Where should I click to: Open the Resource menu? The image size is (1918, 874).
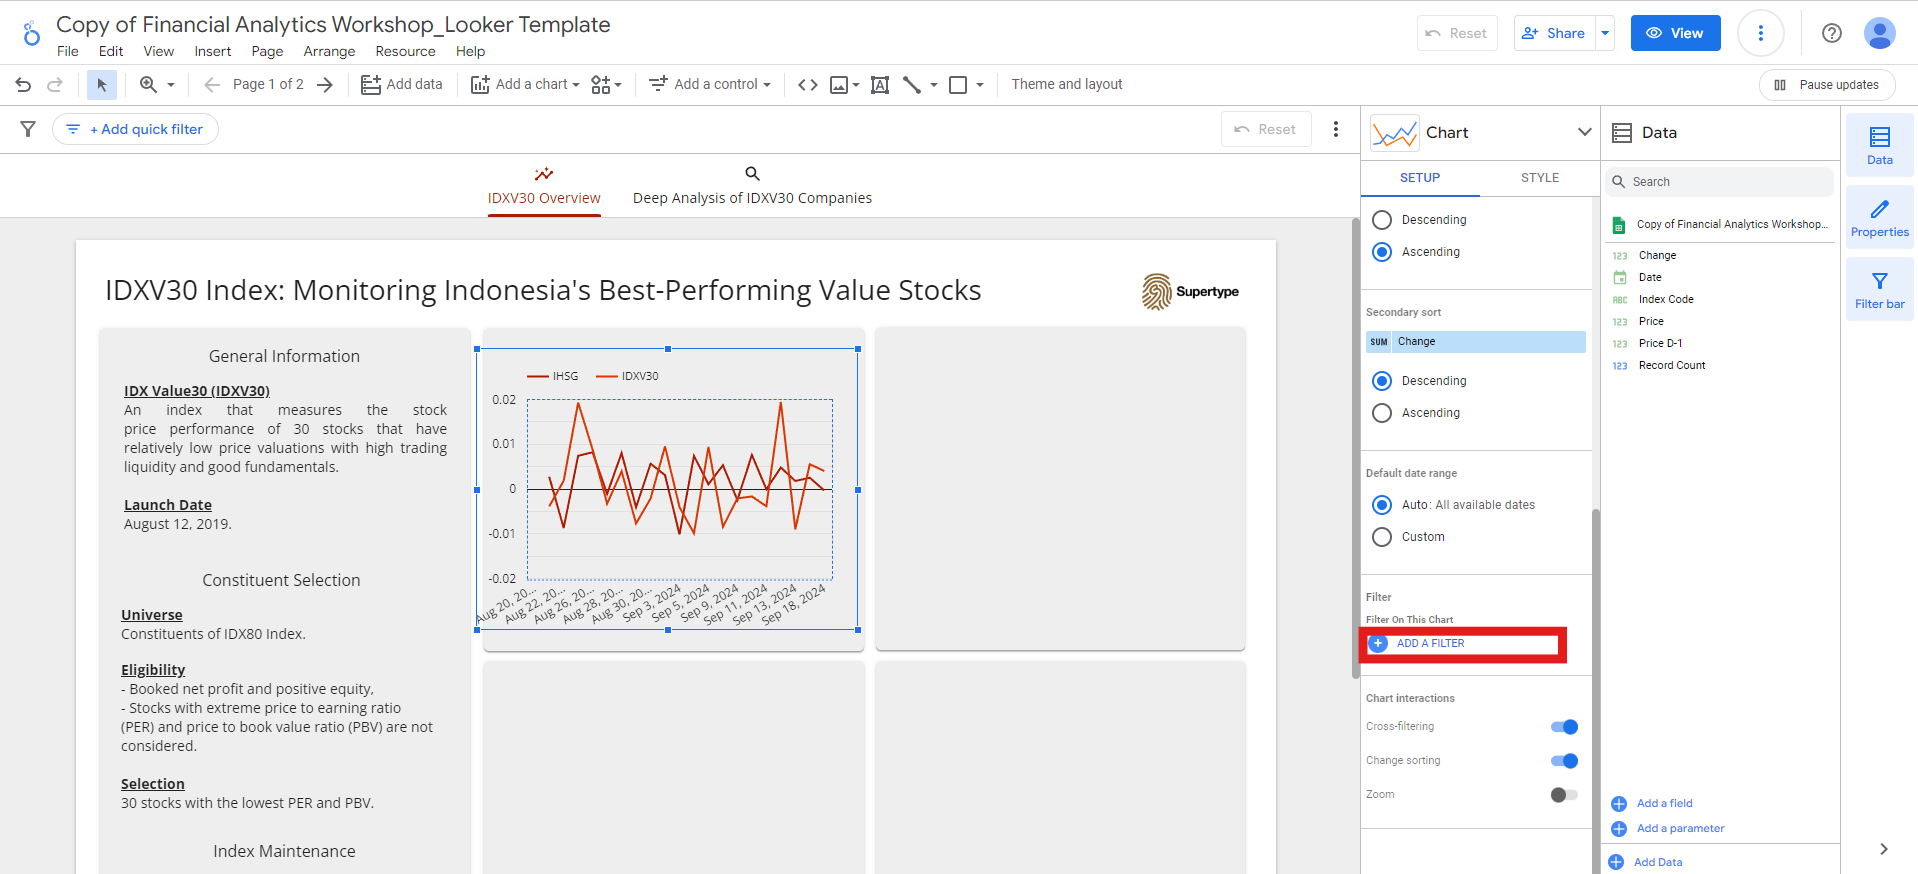[x=405, y=52]
